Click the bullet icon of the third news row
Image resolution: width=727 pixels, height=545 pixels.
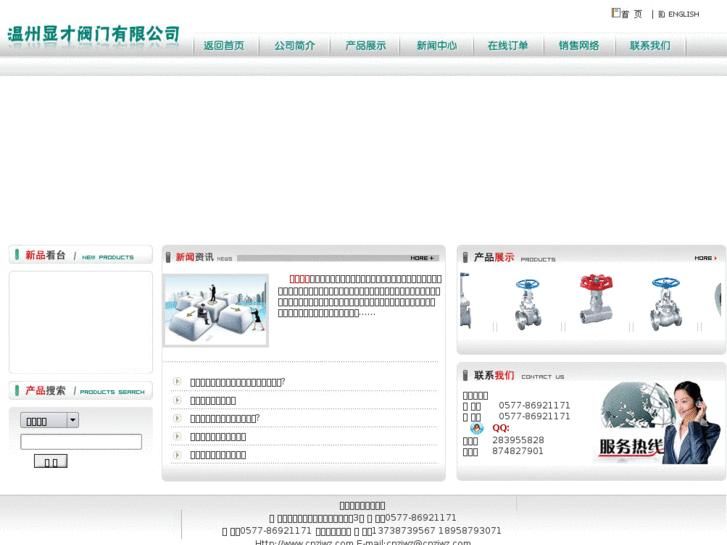177,418
